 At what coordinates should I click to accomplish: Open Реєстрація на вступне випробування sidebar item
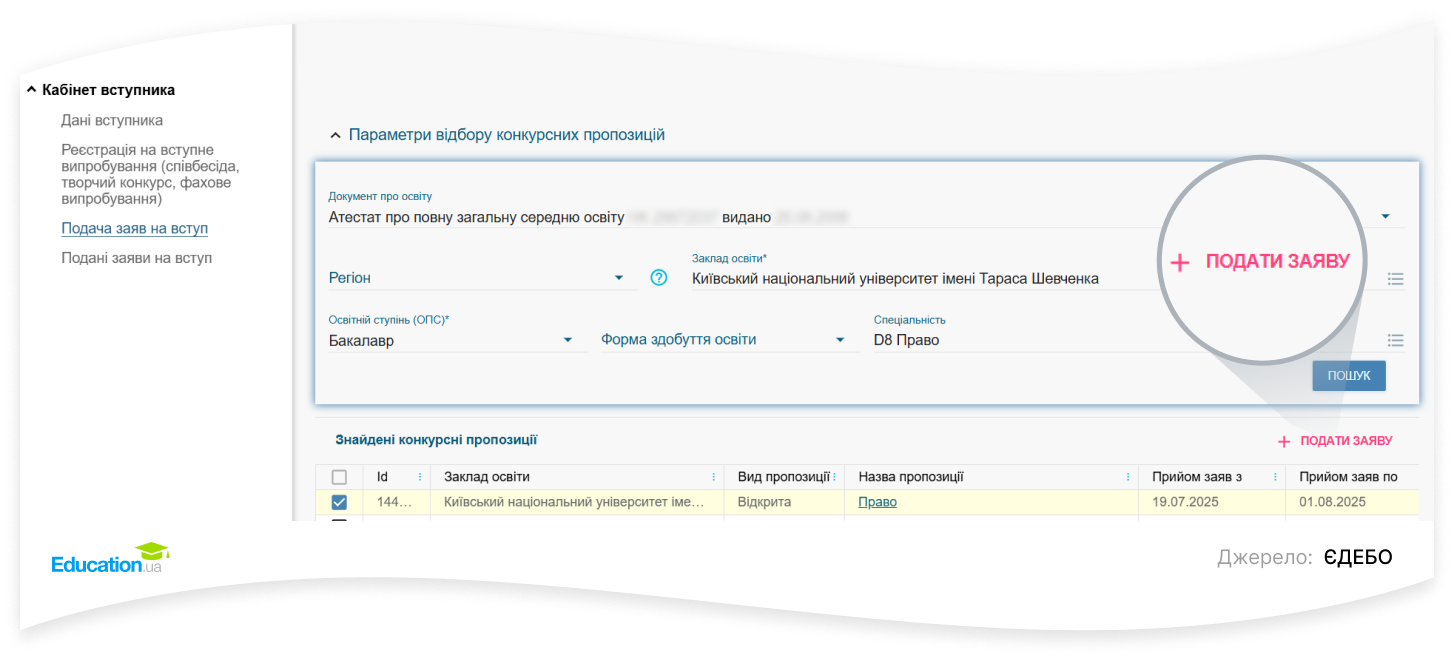(150, 174)
